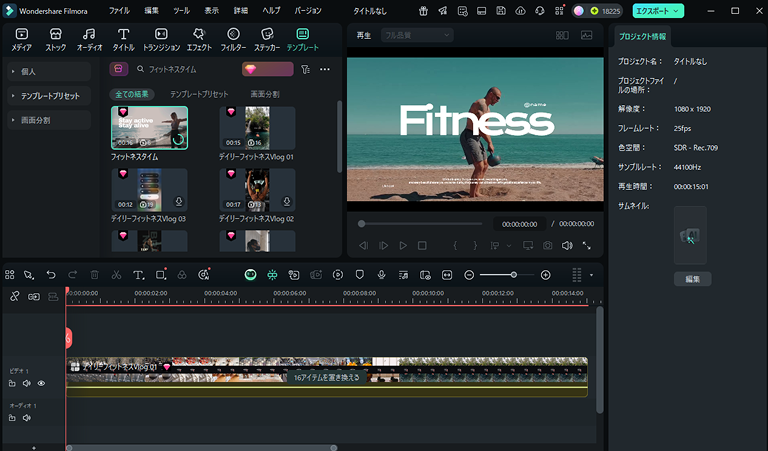Screen dimensions: 768x451
Task: Expand the テンプレートプリセット sidebar category
Action: [49, 96]
